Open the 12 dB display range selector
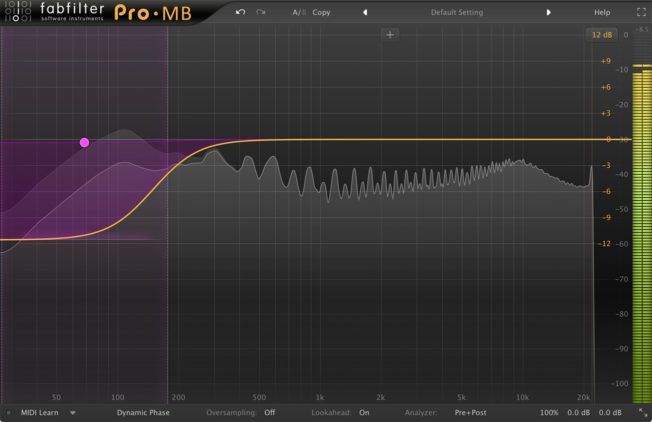 pyautogui.click(x=602, y=35)
